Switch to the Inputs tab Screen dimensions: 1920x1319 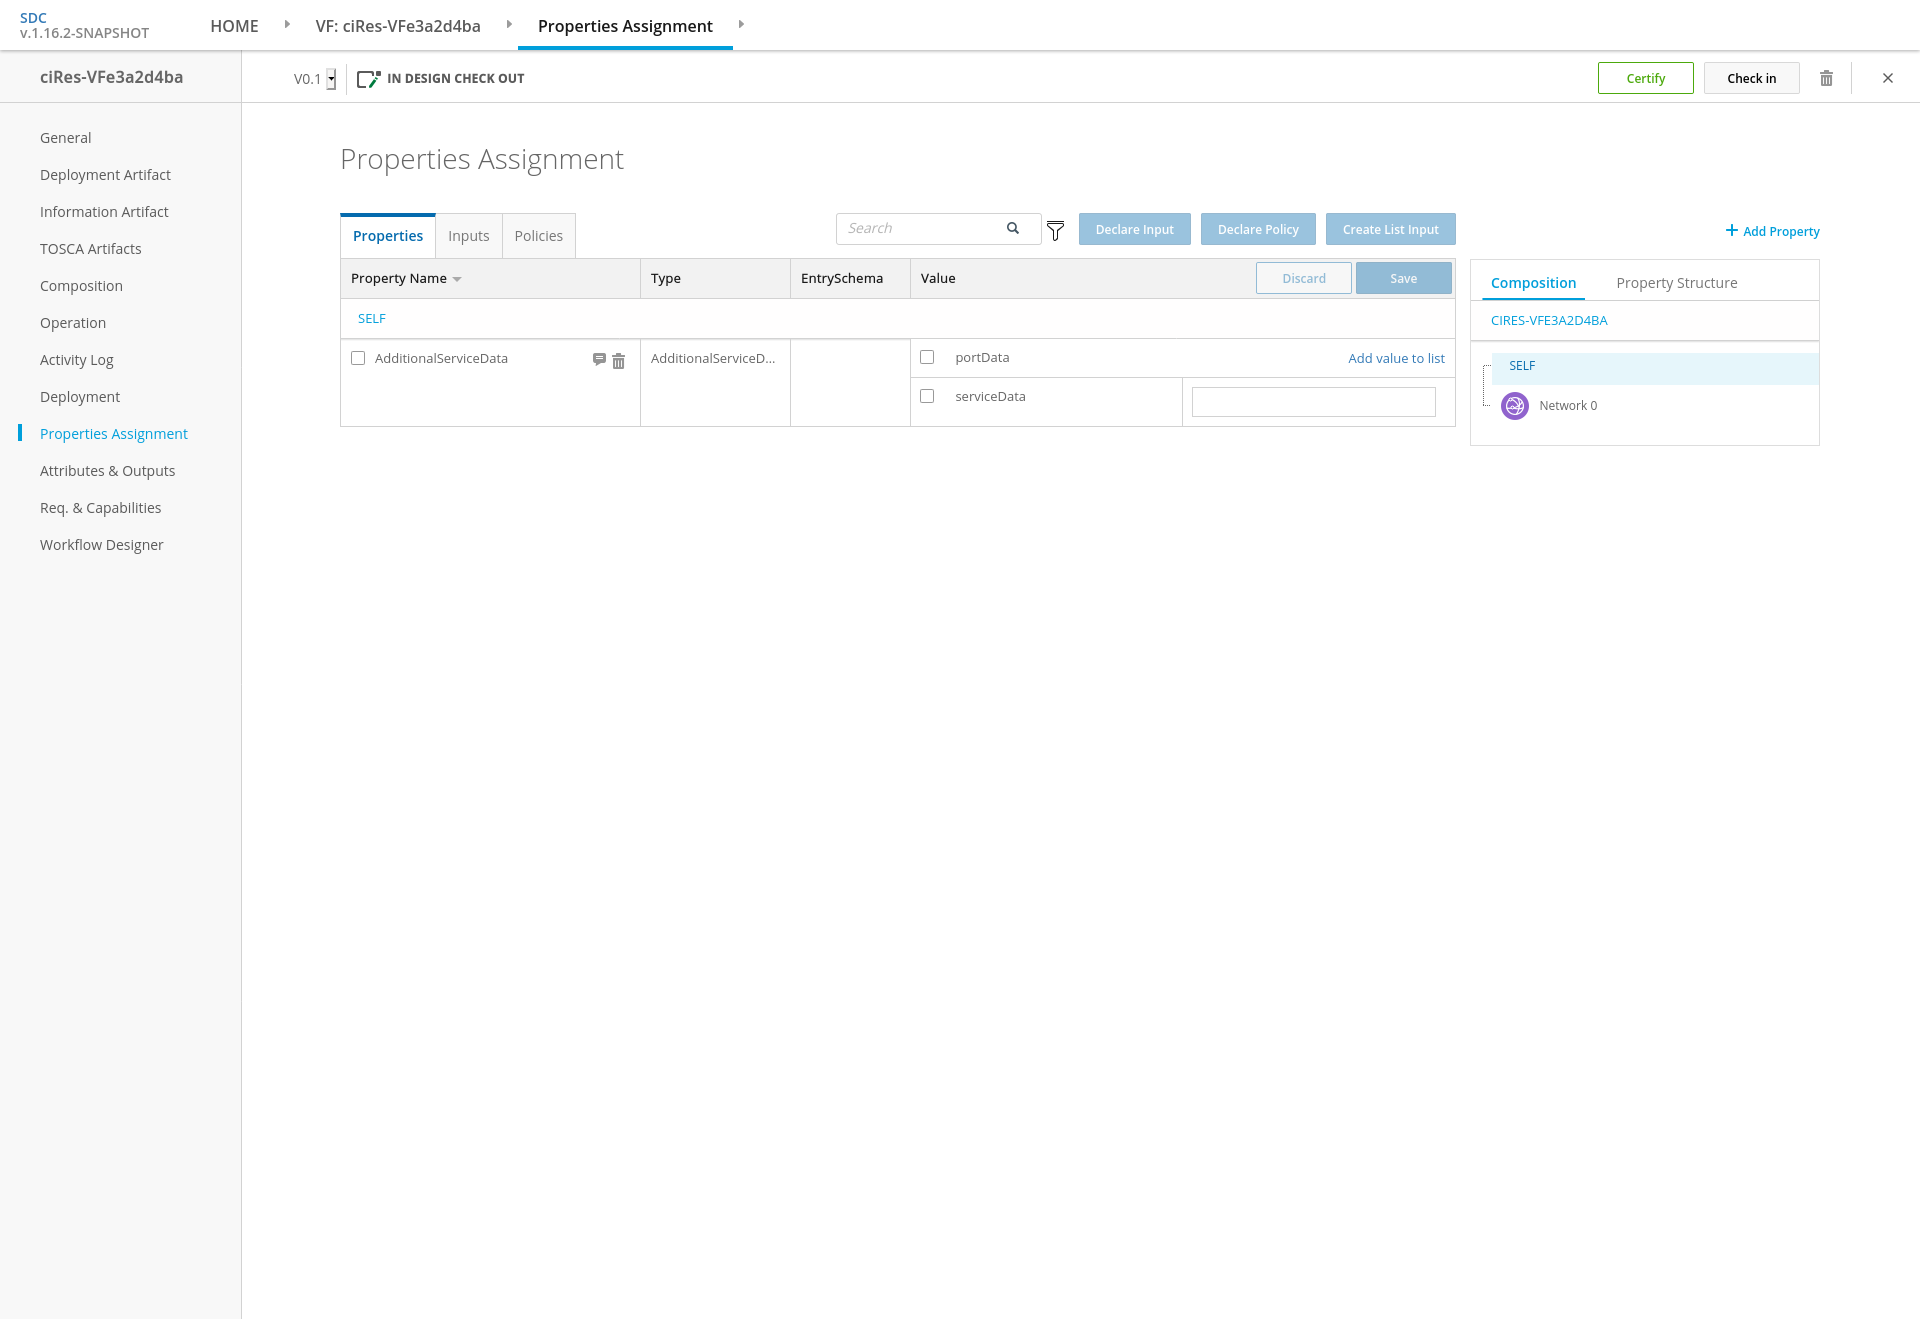pos(468,236)
